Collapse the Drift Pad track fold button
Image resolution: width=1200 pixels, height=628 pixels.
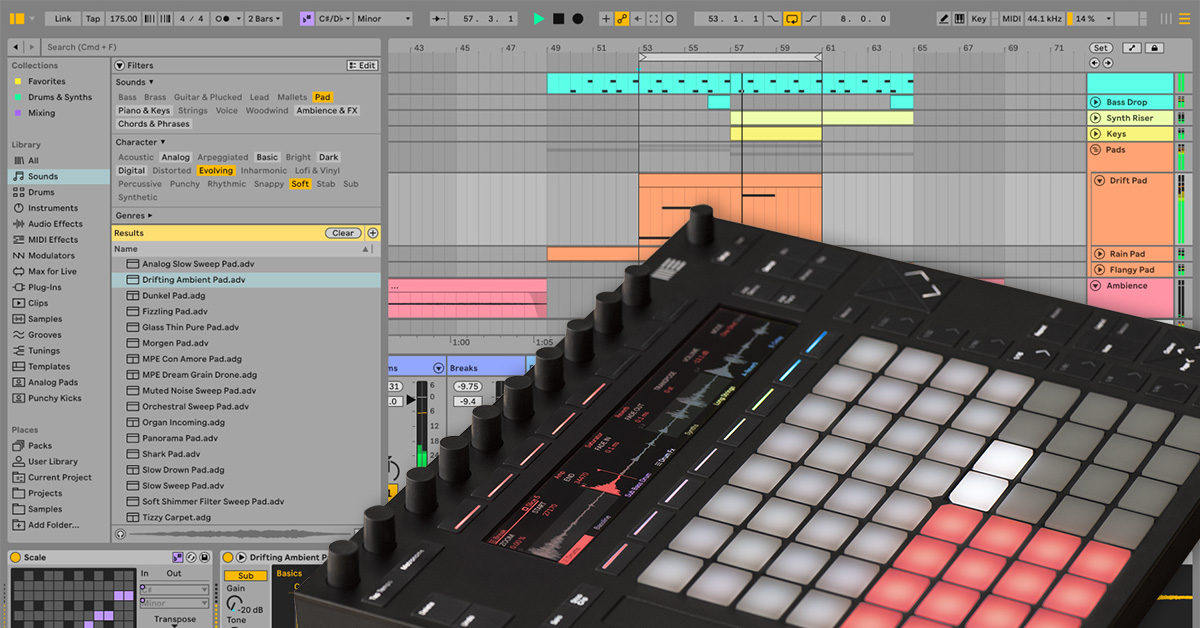(x=1099, y=181)
